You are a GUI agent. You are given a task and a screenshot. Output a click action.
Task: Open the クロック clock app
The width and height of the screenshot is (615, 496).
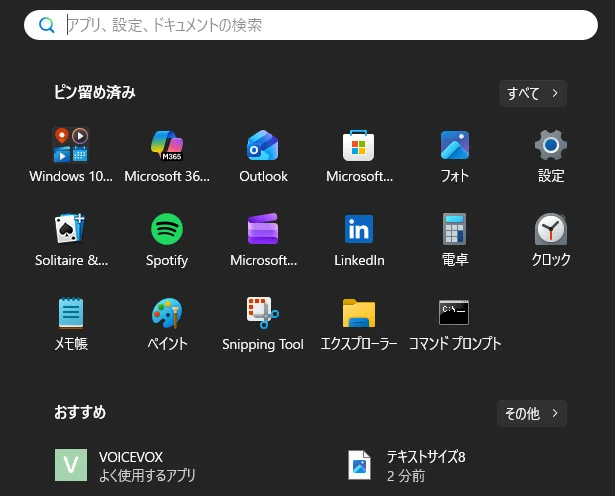551,229
